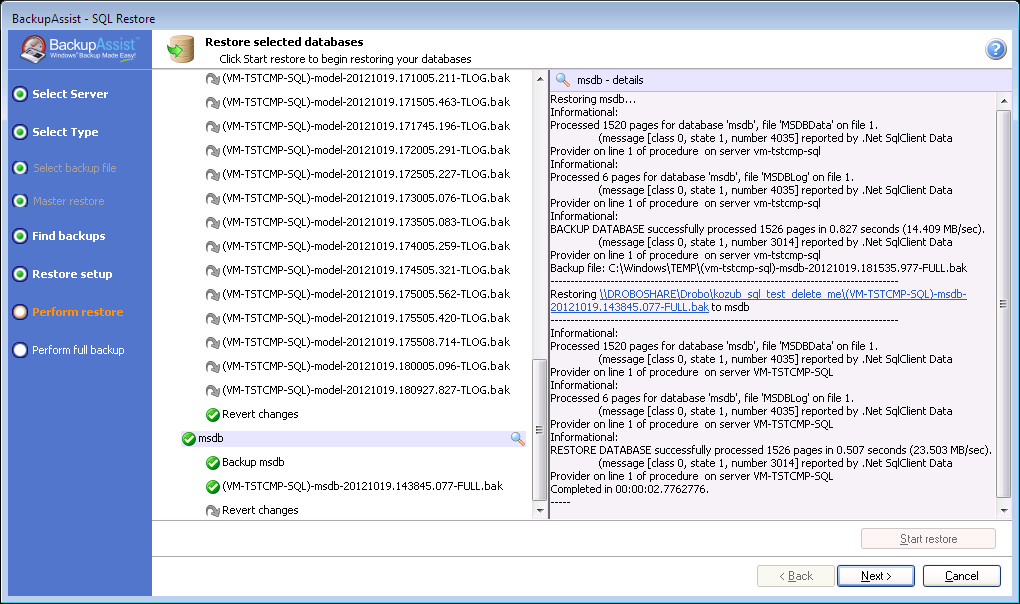
Task: Click the Cancel button
Action: pyautogui.click(x=961, y=576)
